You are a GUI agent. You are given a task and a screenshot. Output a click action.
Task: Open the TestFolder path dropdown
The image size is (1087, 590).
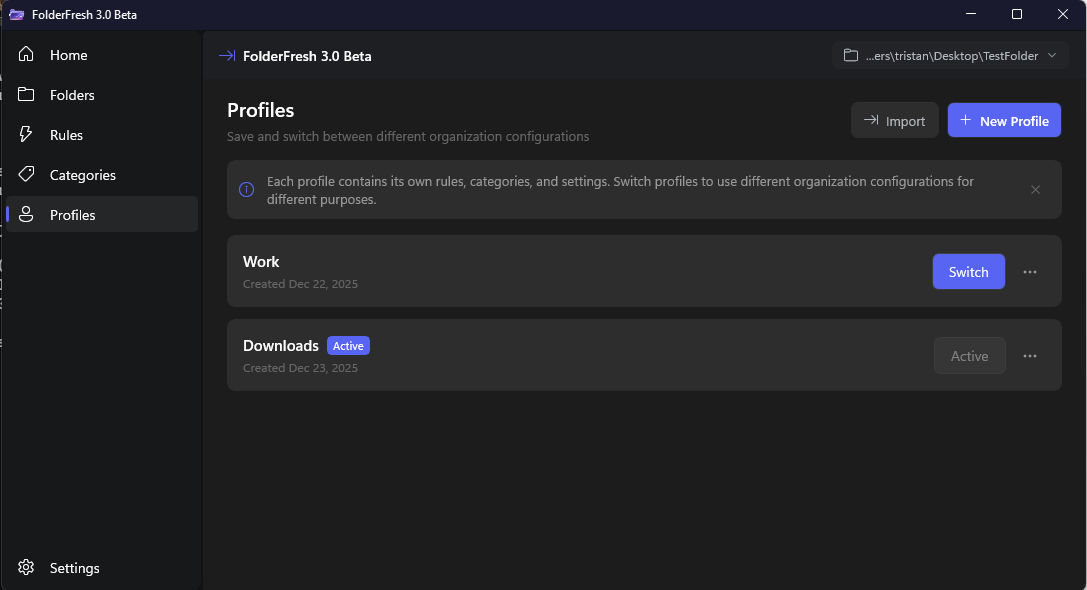[x=950, y=55]
